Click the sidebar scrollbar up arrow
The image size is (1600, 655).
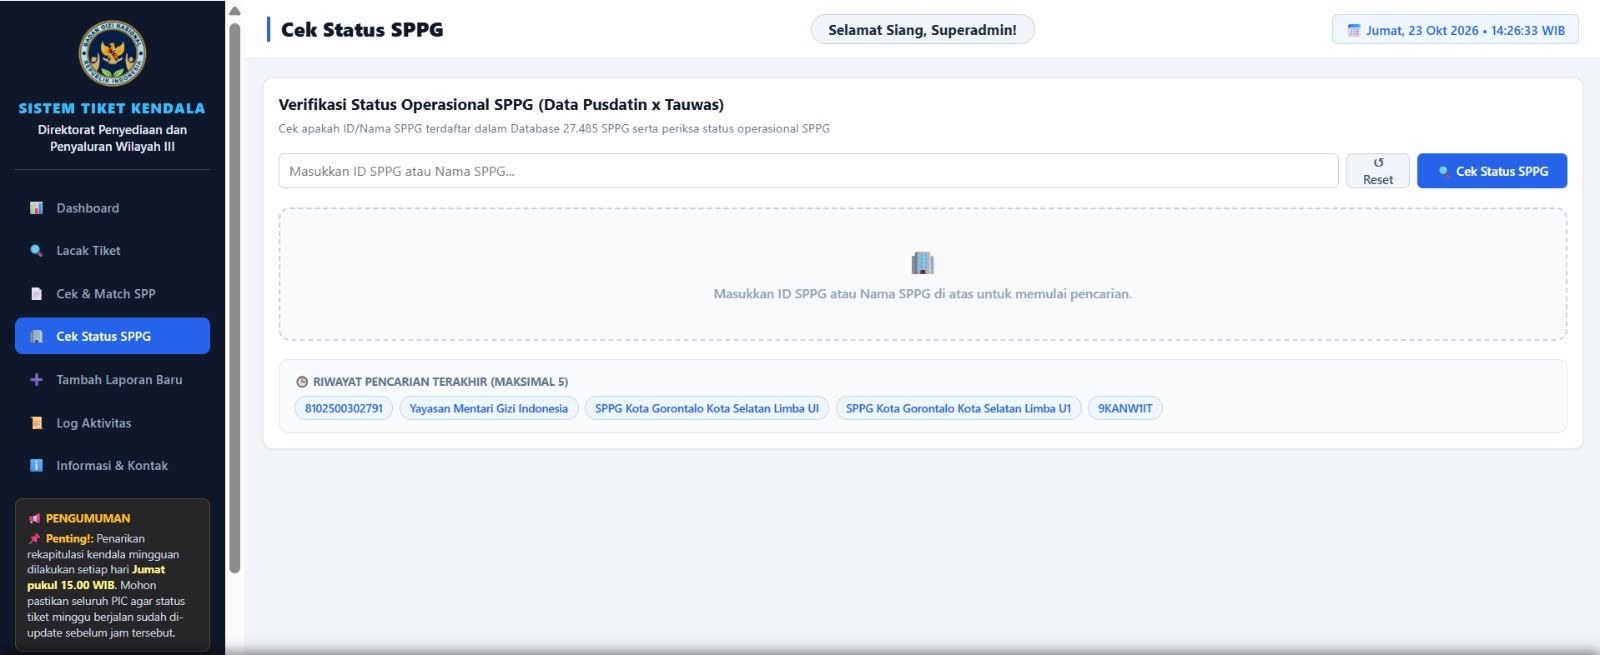coord(235,11)
